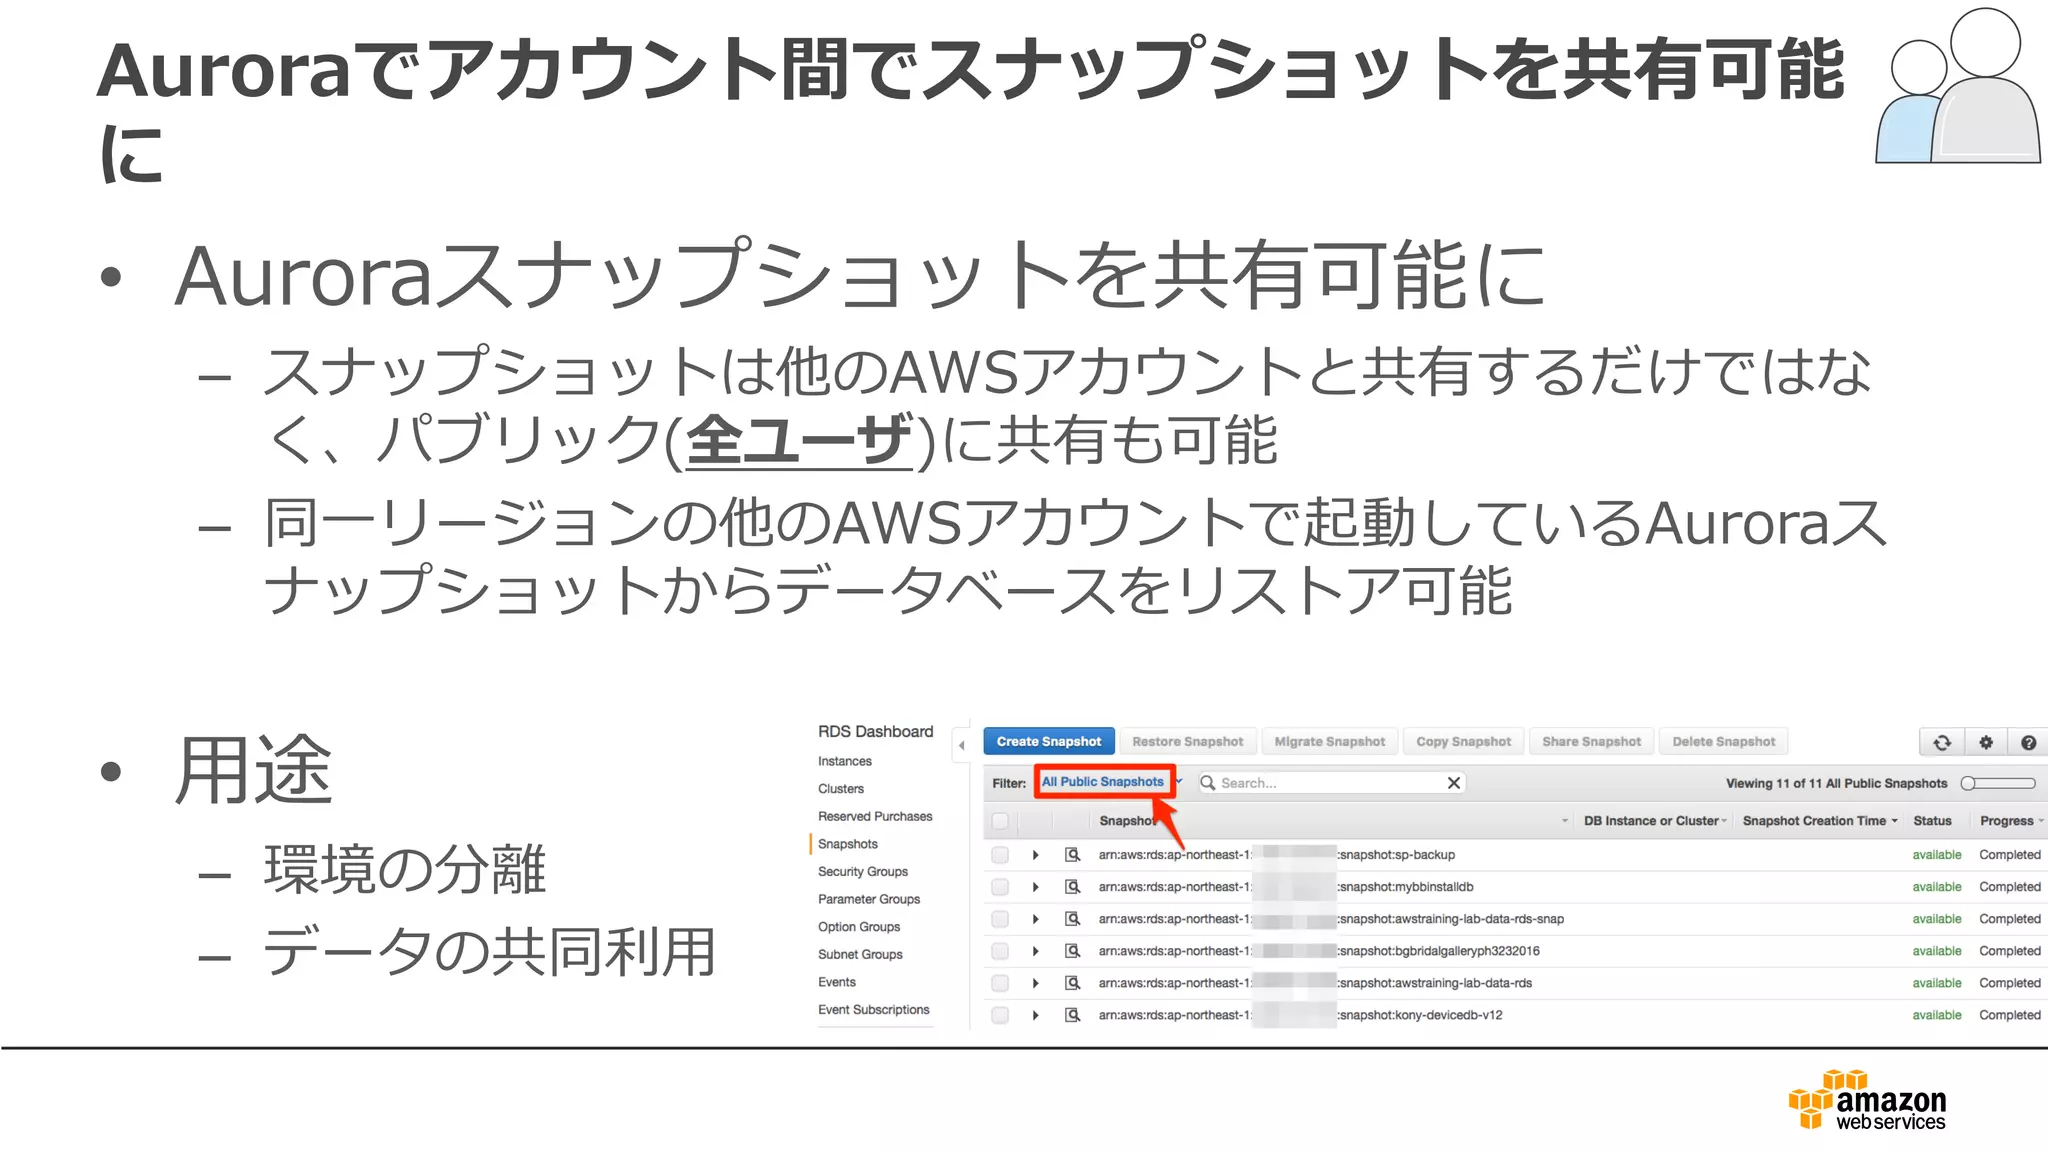View details icon for mybbinstalldb snapshot
This screenshot has width=2048, height=1152.
click(1072, 887)
